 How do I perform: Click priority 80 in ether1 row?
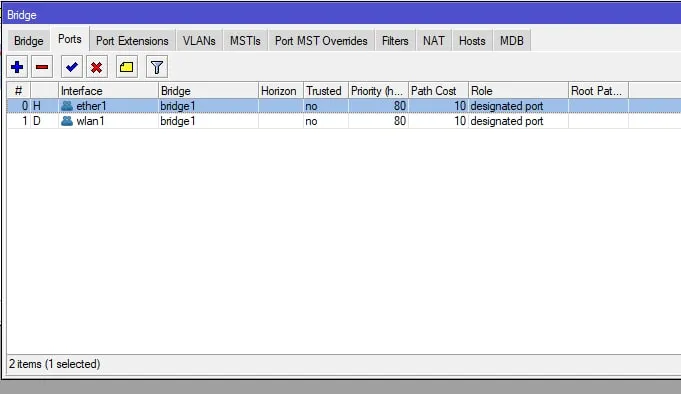pyautogui.click(x=400, y=106)
